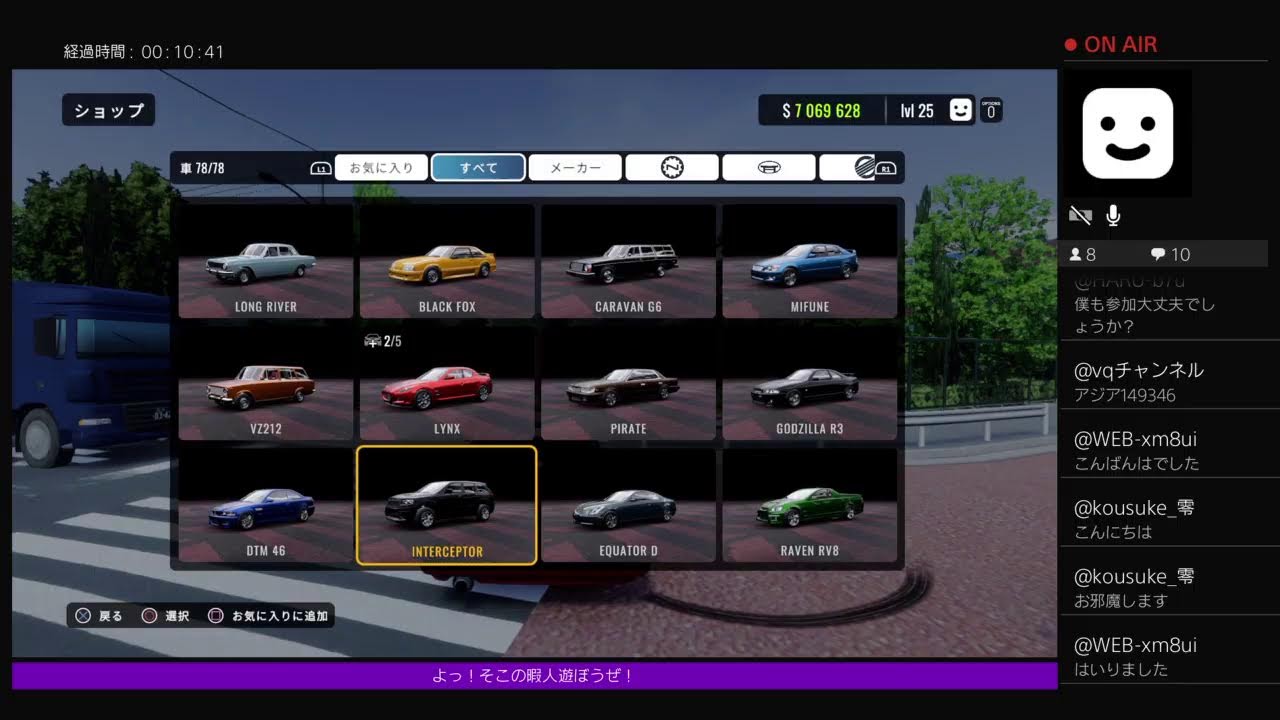1280x720 pixels.
Task: Open the メーカー manufacturer tab
Action: [575, 167]
